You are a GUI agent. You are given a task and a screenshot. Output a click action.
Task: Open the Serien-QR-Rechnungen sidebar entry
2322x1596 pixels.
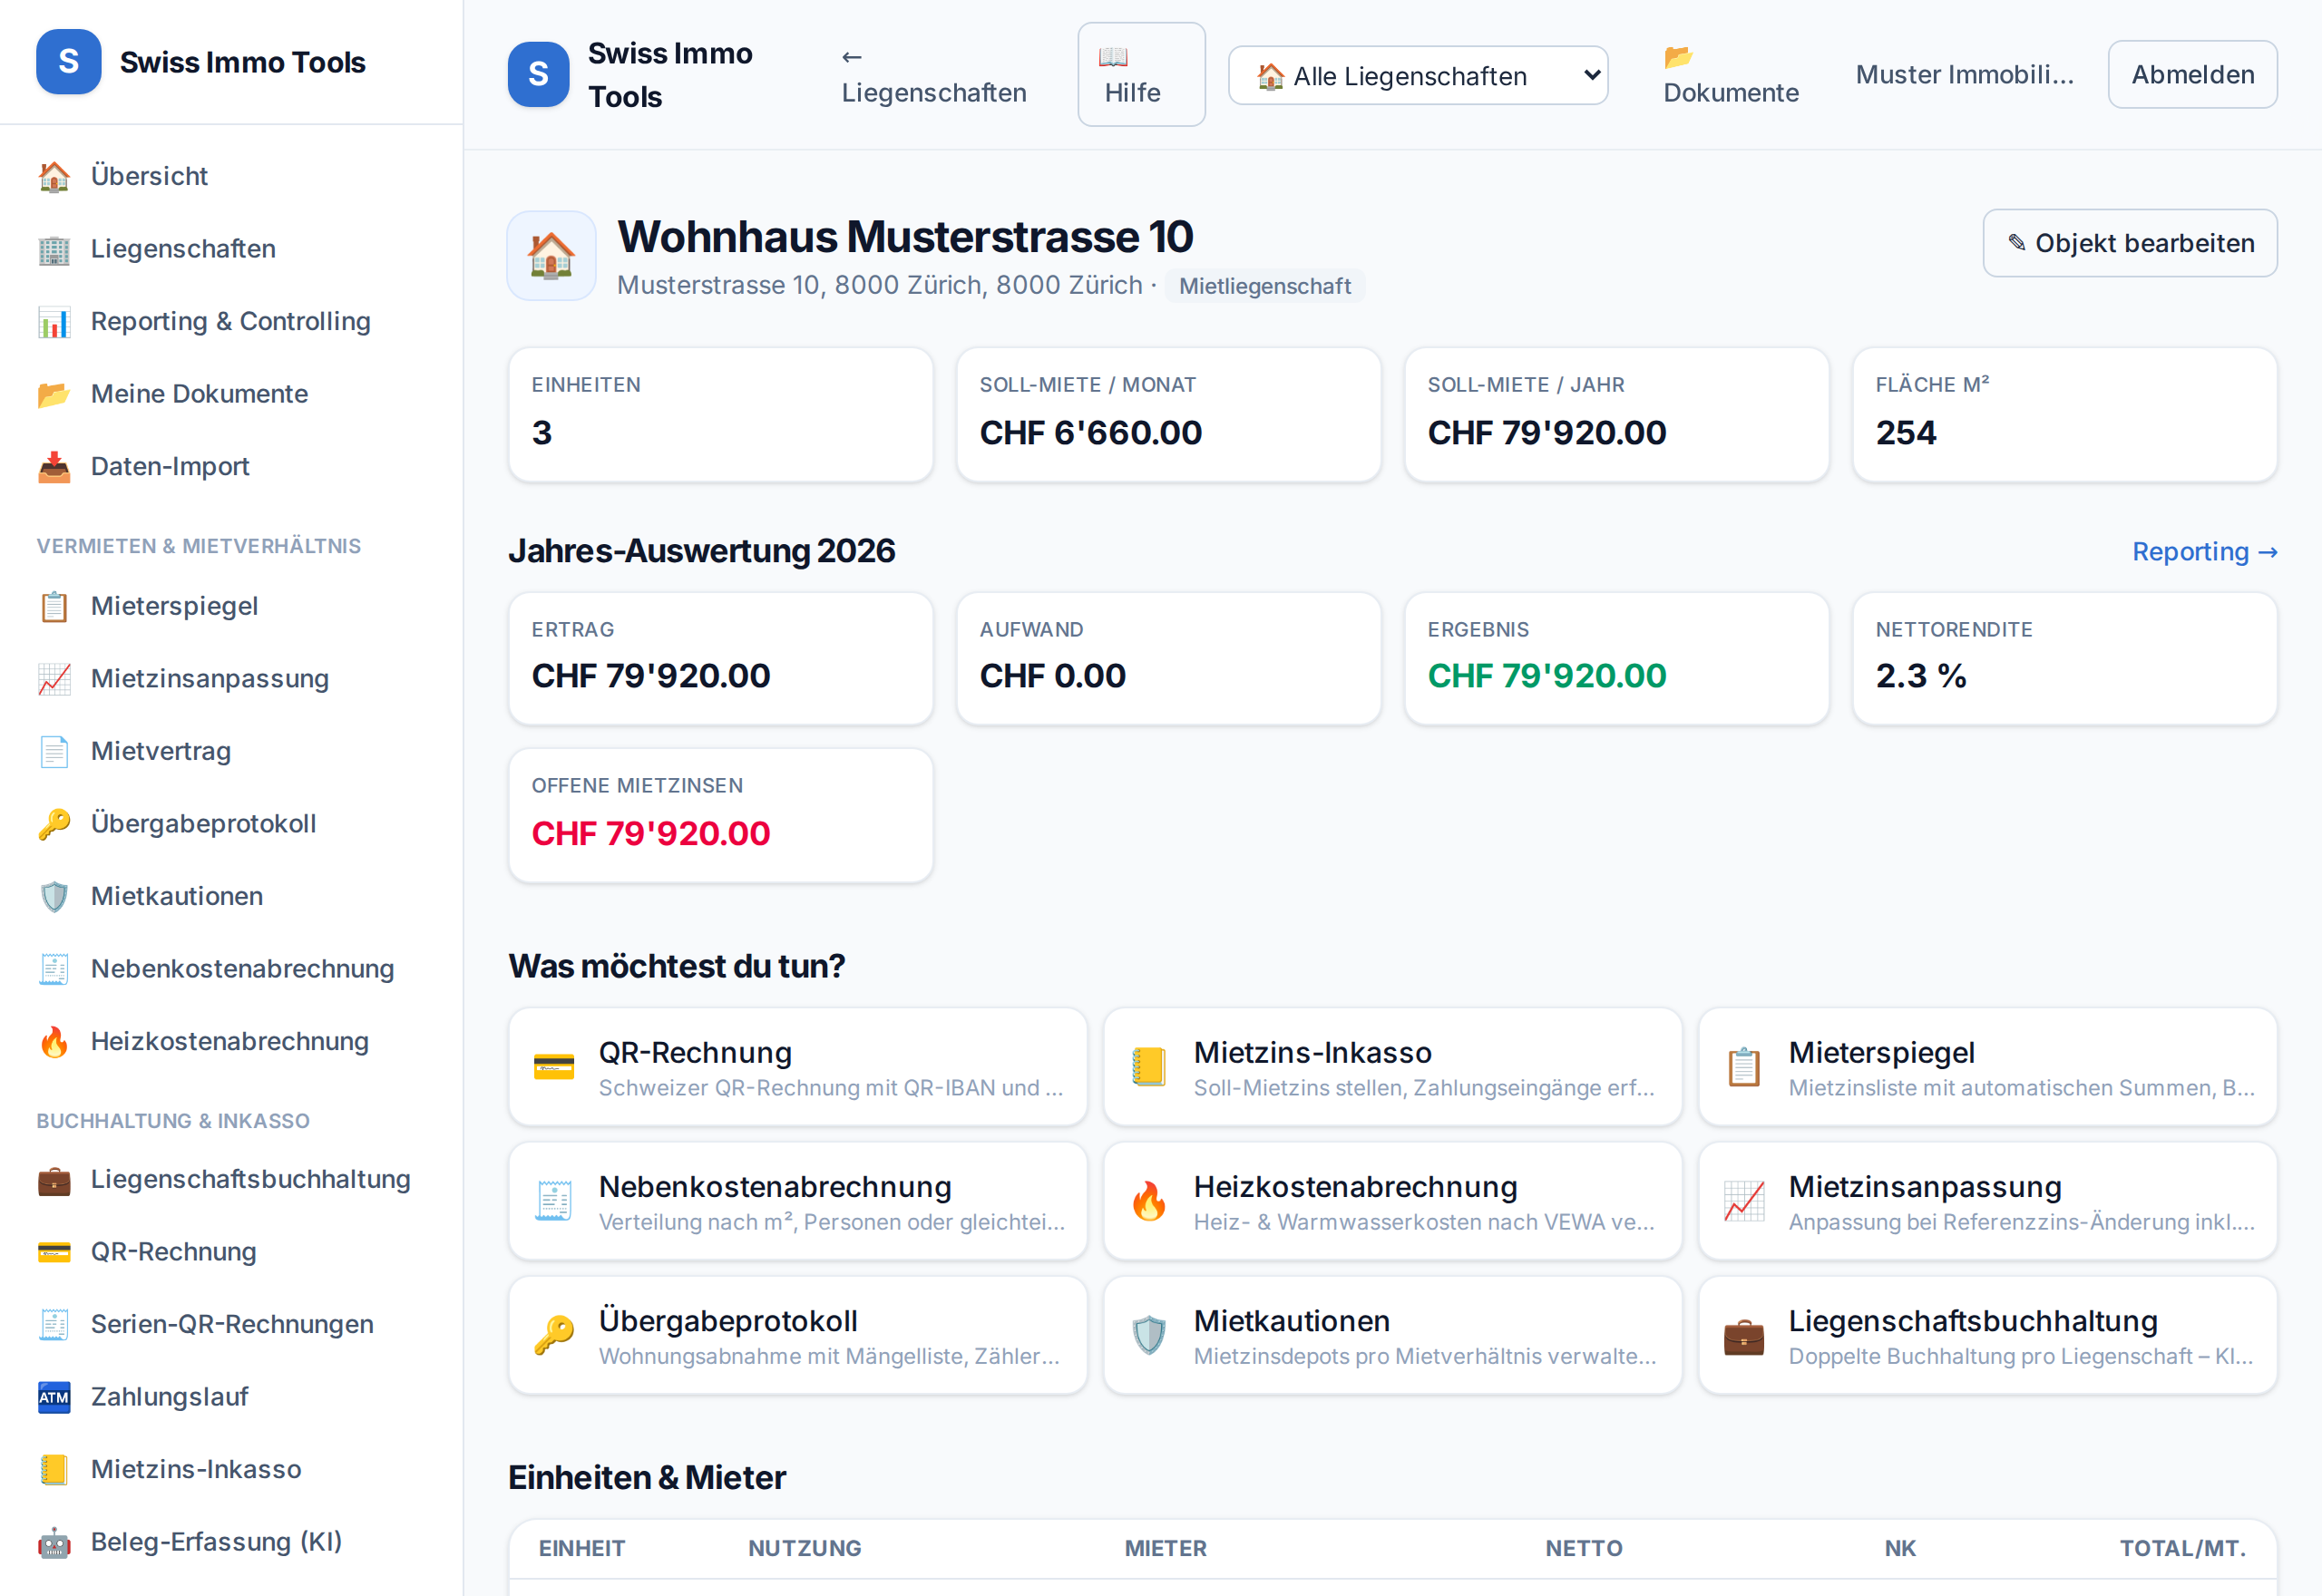coord(231,1324)
